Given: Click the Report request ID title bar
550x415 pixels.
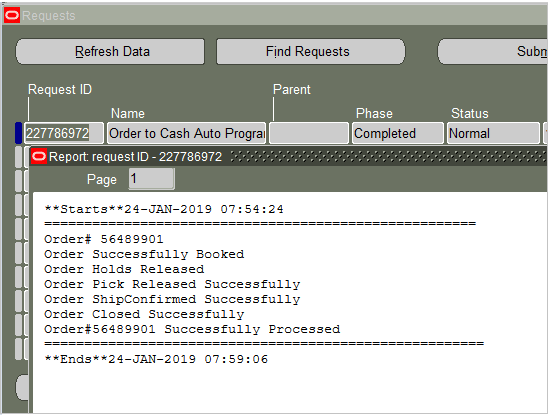Looking at the screenshot, I should pyautogui.click(x=288, y=156).
